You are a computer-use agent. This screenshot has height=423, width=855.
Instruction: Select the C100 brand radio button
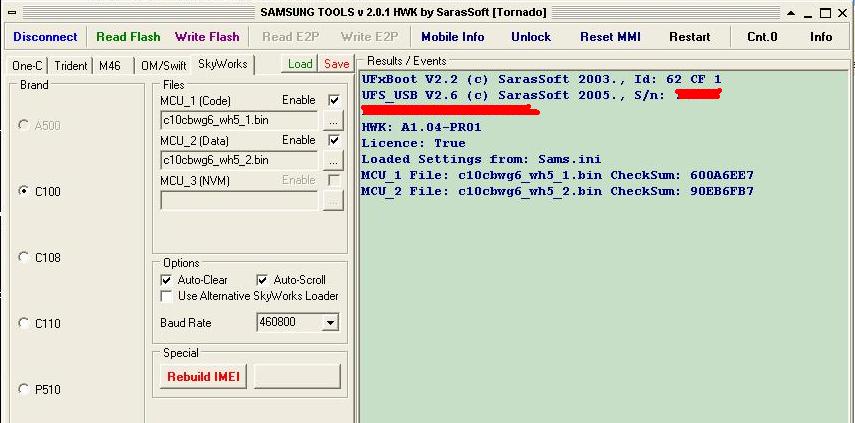pyautogui.click(x=23, y=191)
